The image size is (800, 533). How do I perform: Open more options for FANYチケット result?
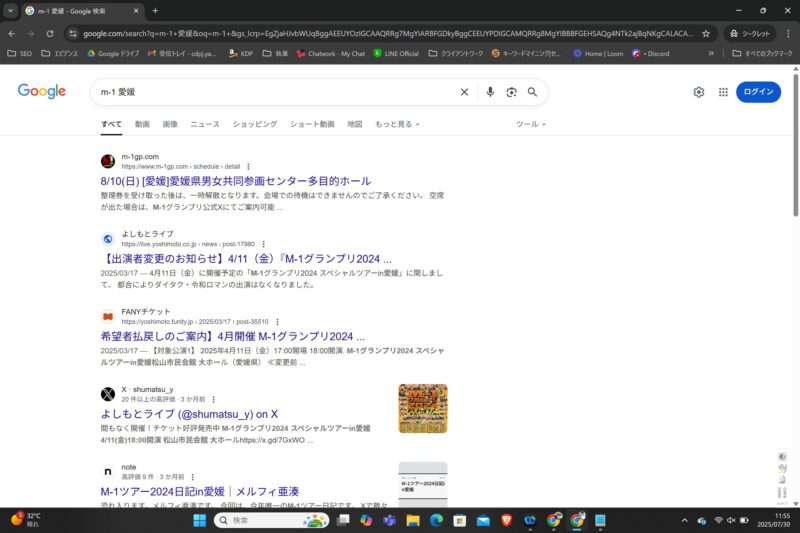(277, 322)
